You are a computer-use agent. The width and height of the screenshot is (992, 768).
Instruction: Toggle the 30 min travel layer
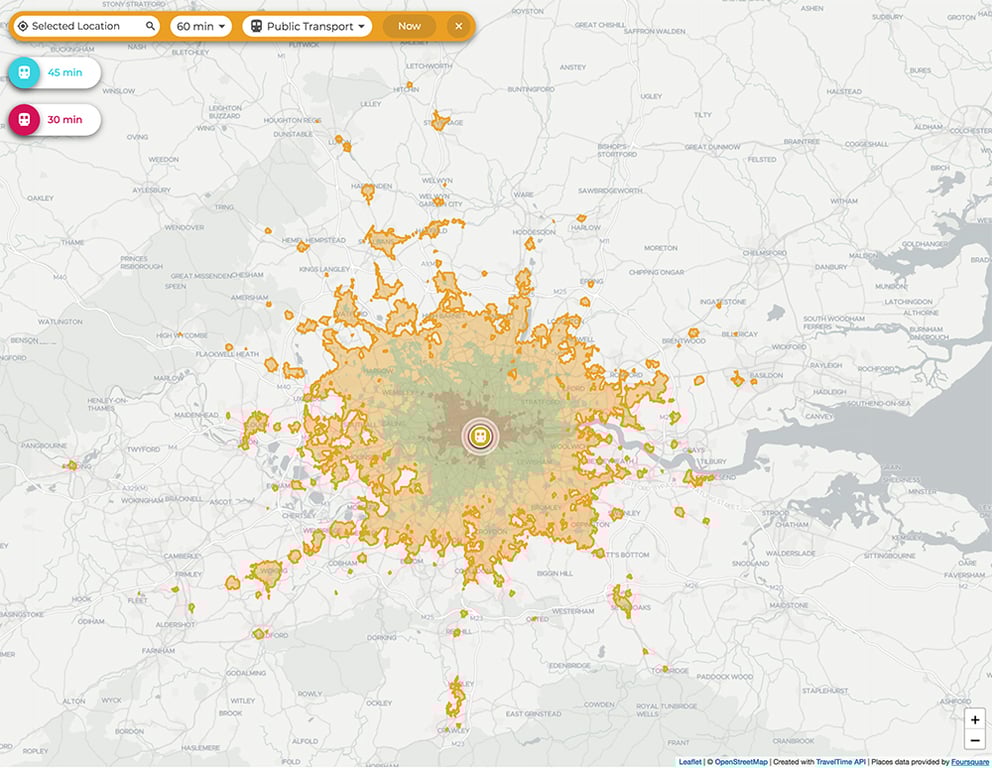pos(54,120)
